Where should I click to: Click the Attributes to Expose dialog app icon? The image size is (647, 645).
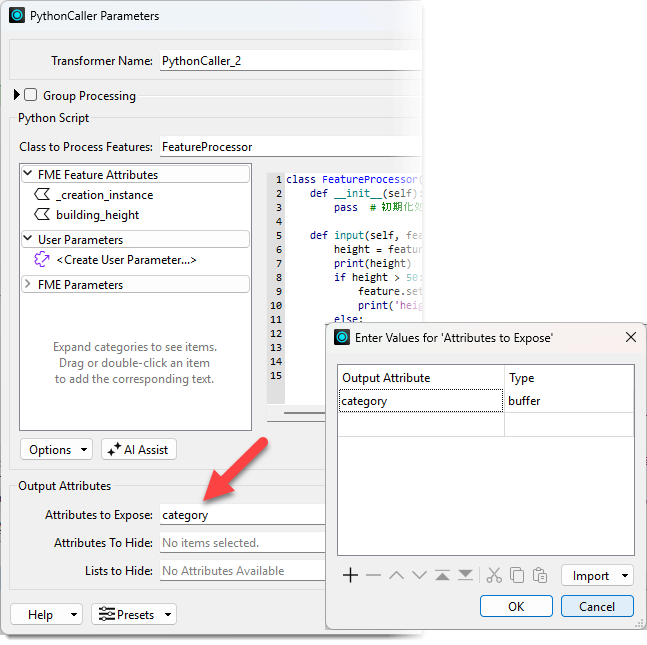tap(342, 337)
